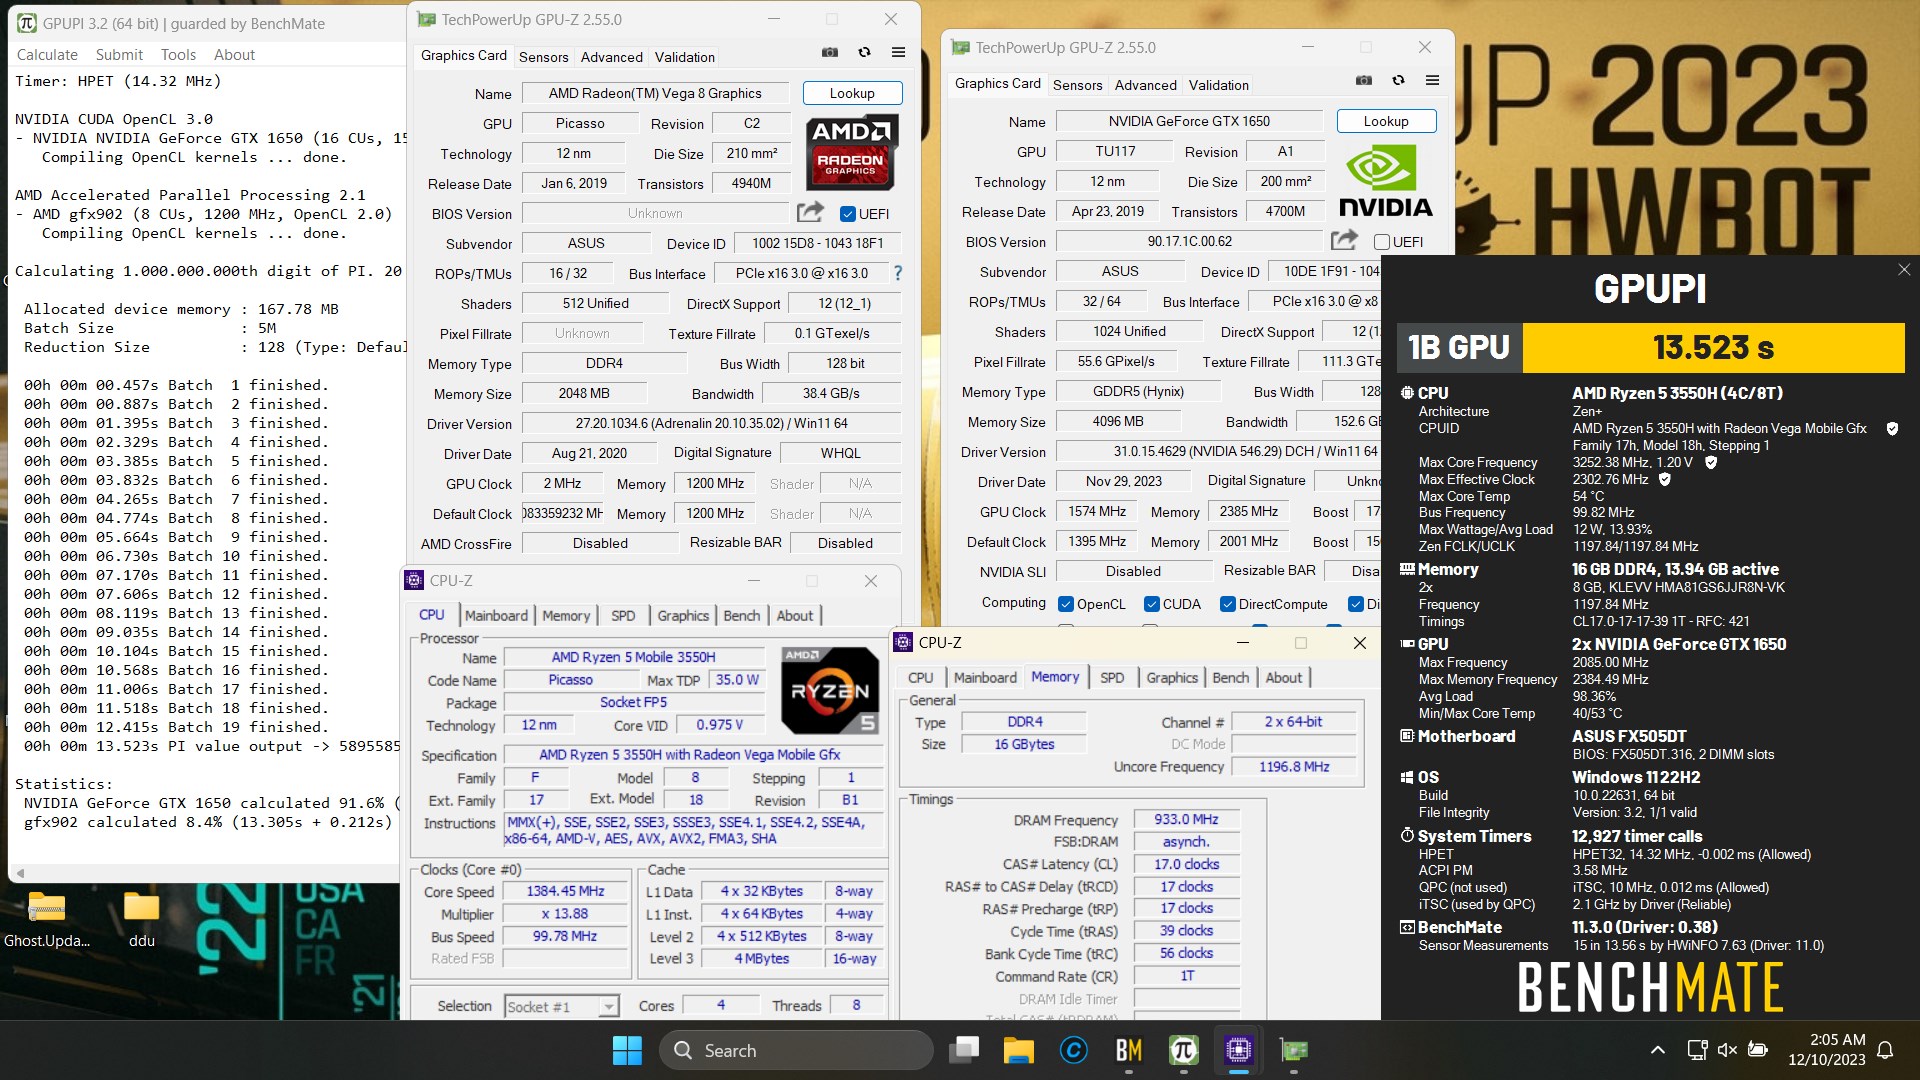
Task: Click the Ryzen 5 logo in CPU-Z
Action: [x=830, y=690]
